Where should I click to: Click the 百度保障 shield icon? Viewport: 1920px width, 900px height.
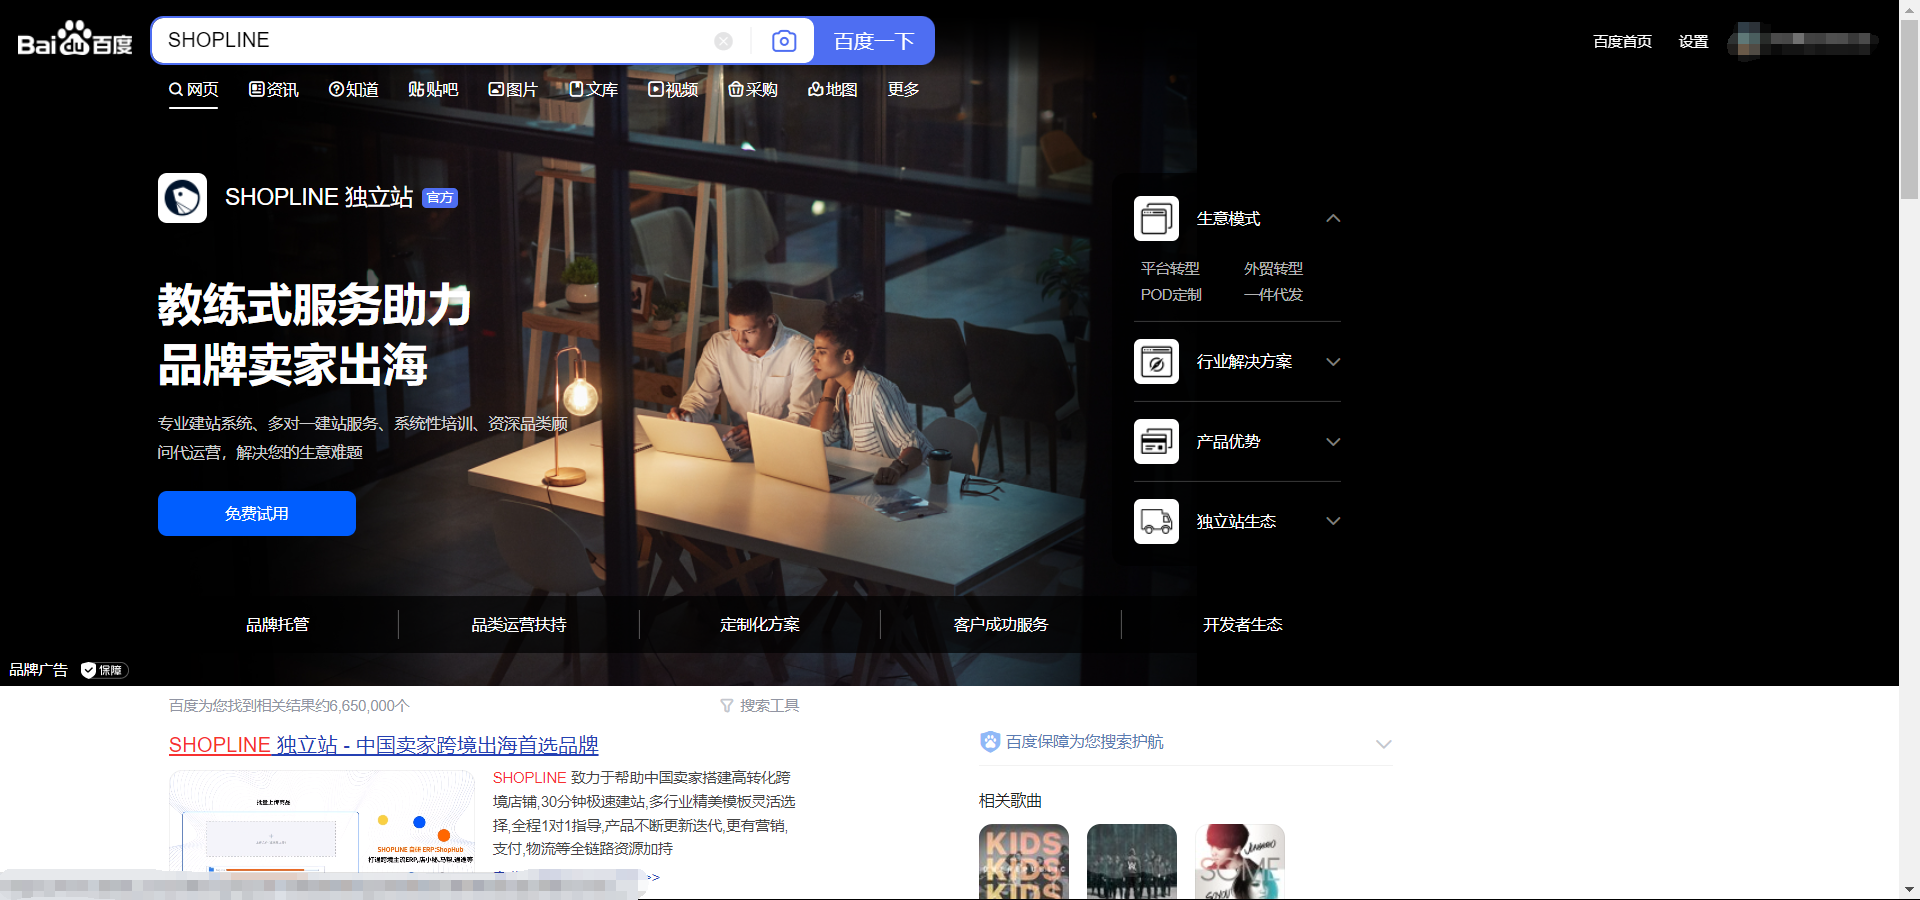point(990,742)
